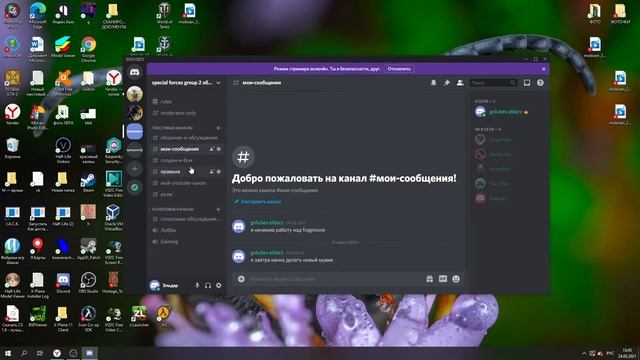Open inbox icon in channel header

[527, 83]
